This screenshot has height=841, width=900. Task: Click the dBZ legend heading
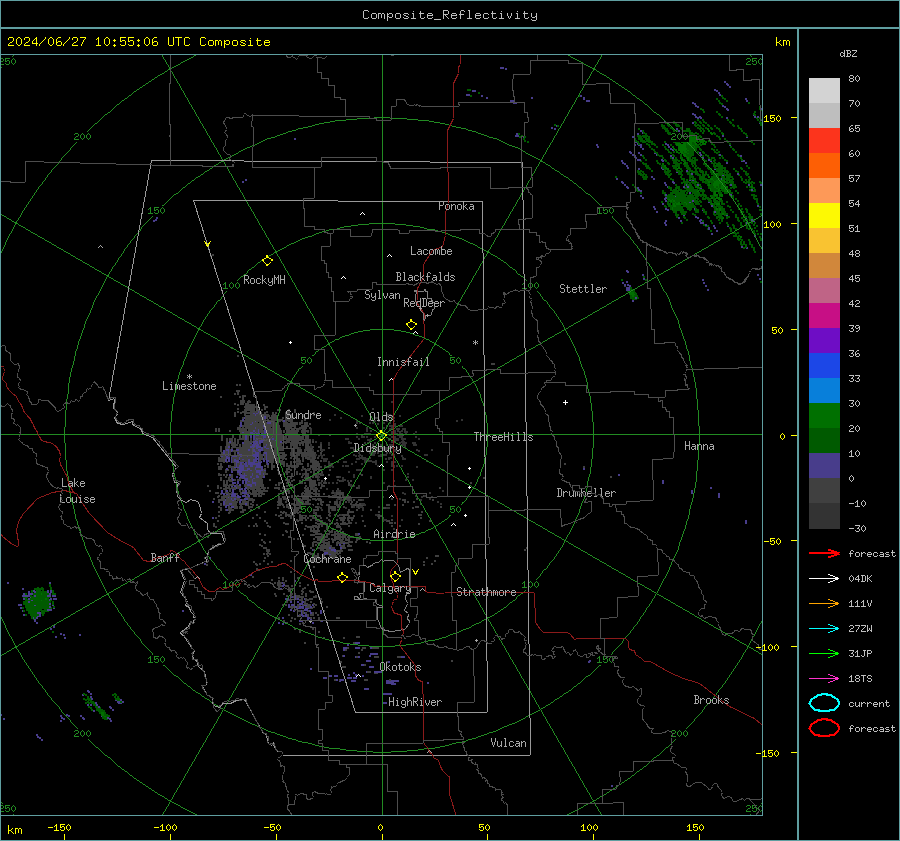pyautogui.click(x=848, y=53)
